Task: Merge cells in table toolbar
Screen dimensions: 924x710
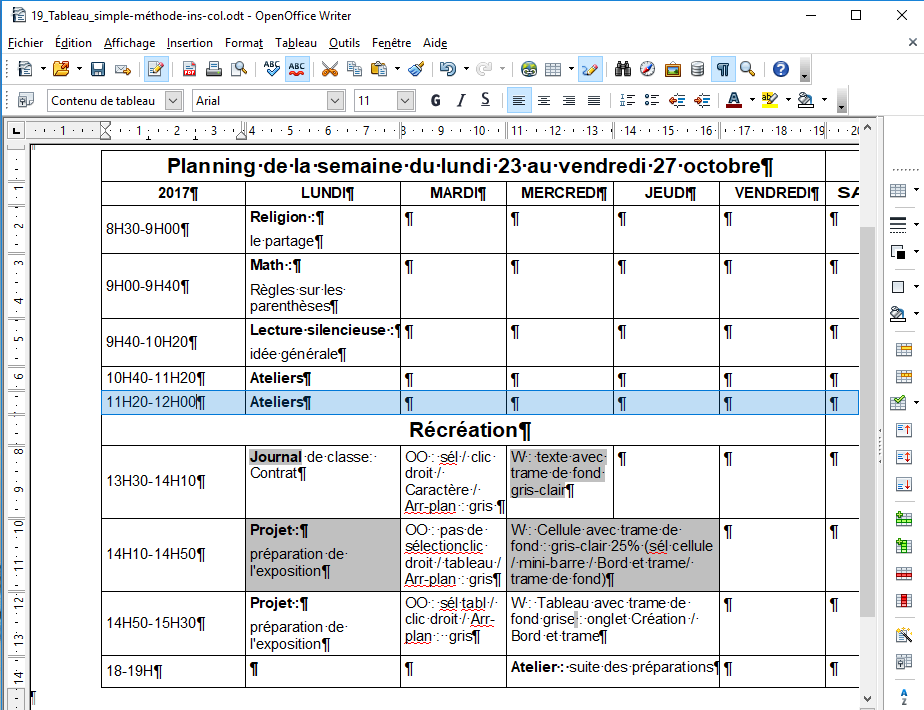Action: [x=903, y=349]
